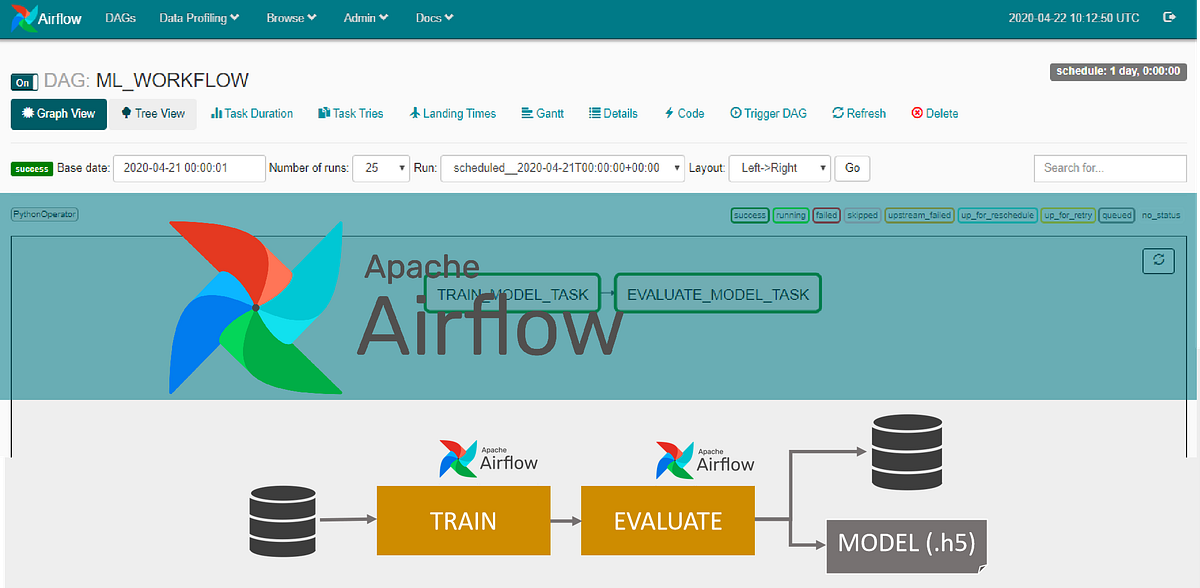
Task: Open the Admin menu
Action: 364,17
